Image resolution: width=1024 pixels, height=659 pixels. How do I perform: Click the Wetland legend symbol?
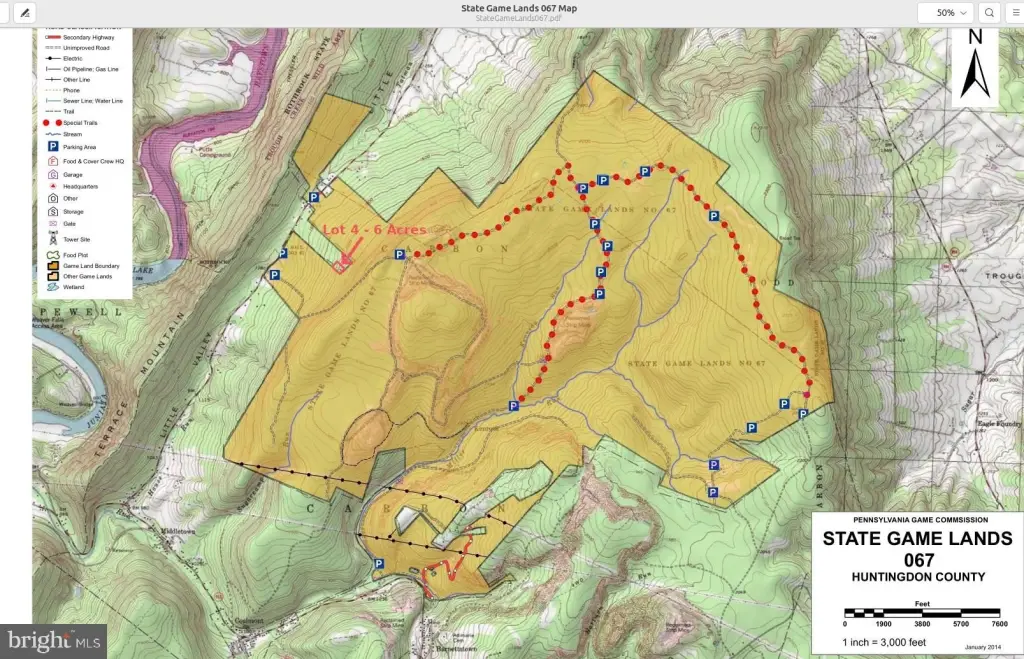(x=51, y=287)
